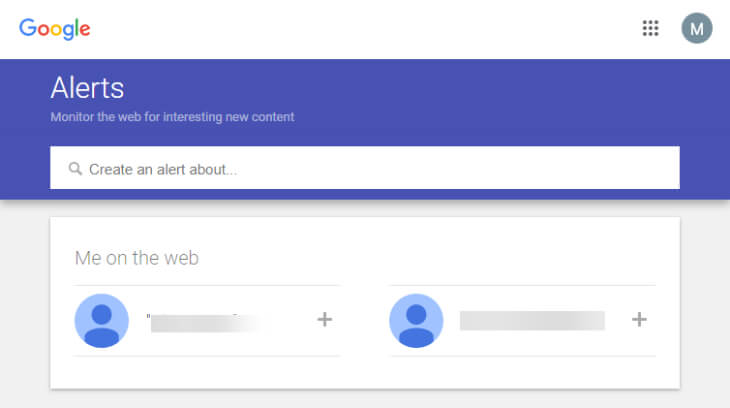
Task: Focus the 'Create an alert about...' field
Action: [365, 168]
